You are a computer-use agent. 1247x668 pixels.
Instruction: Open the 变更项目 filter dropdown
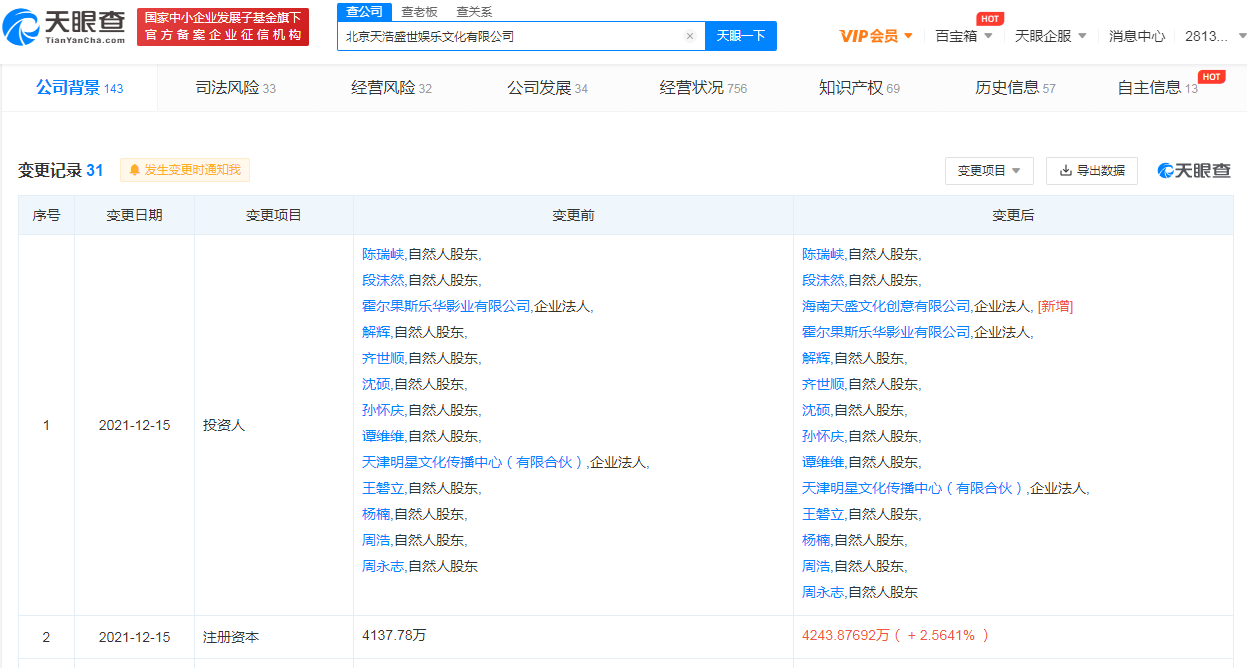(989, 171)
